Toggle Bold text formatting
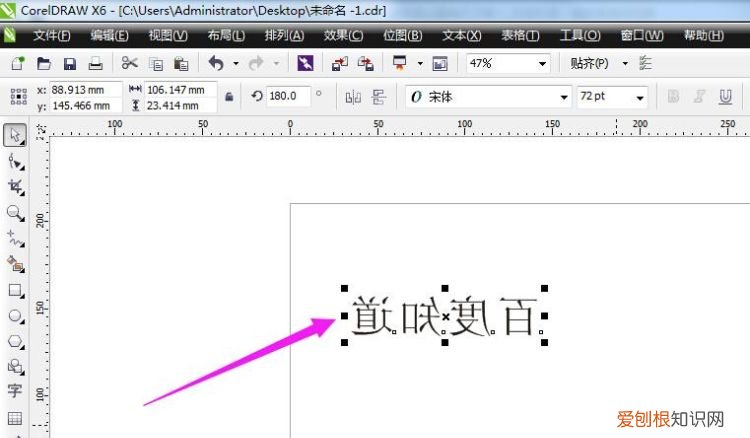This screenshot has width=750, height=438. (673, 97)
